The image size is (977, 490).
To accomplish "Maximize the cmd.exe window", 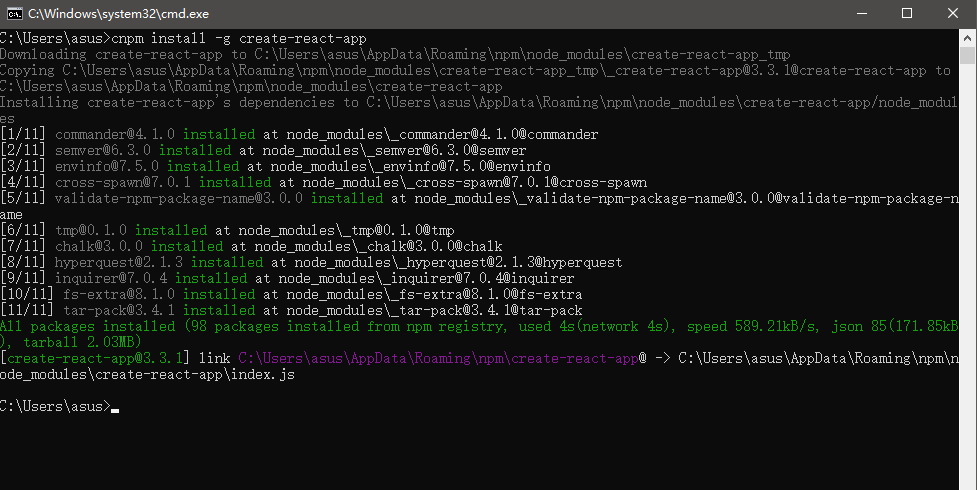I will (907, 14).
